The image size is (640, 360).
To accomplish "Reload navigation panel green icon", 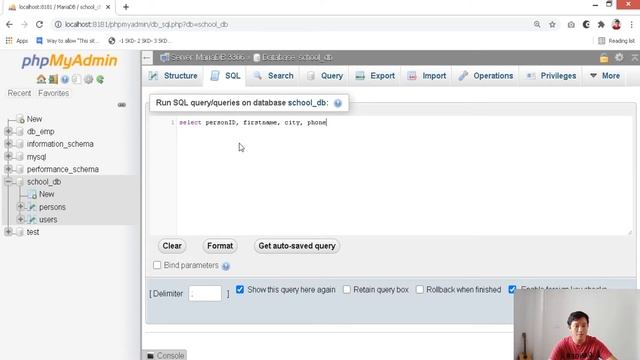I will point(100,79).
